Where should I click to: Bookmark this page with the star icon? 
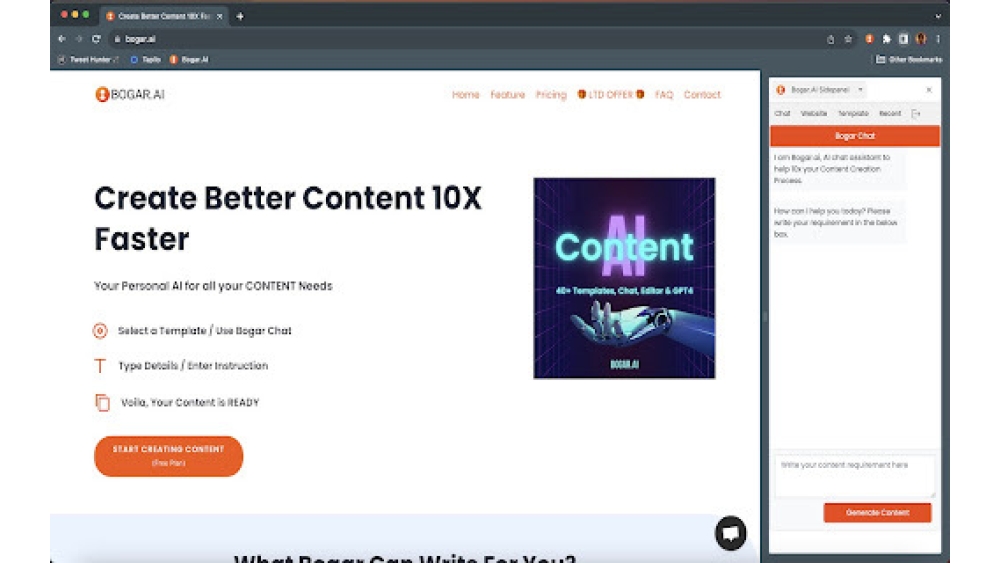(x=848, y=39)
